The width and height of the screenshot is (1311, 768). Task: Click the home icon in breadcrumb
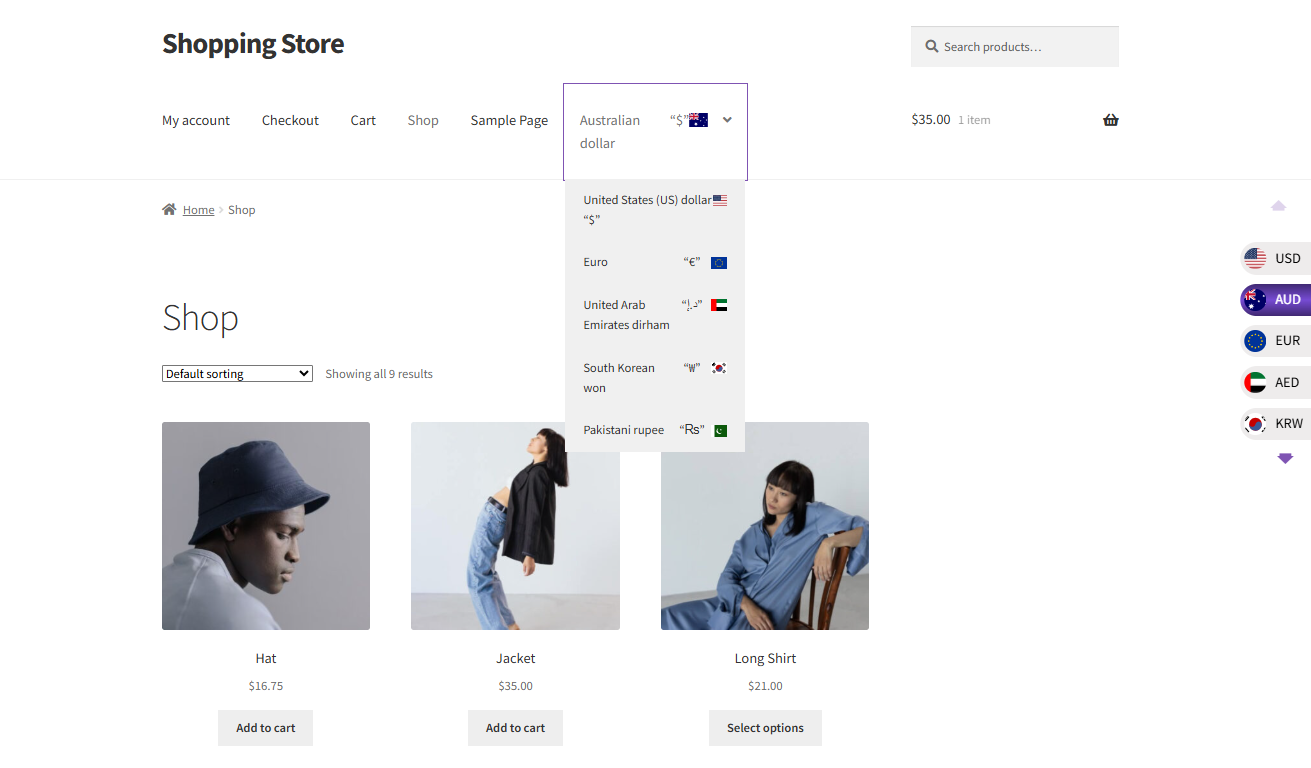coord(169,209)
